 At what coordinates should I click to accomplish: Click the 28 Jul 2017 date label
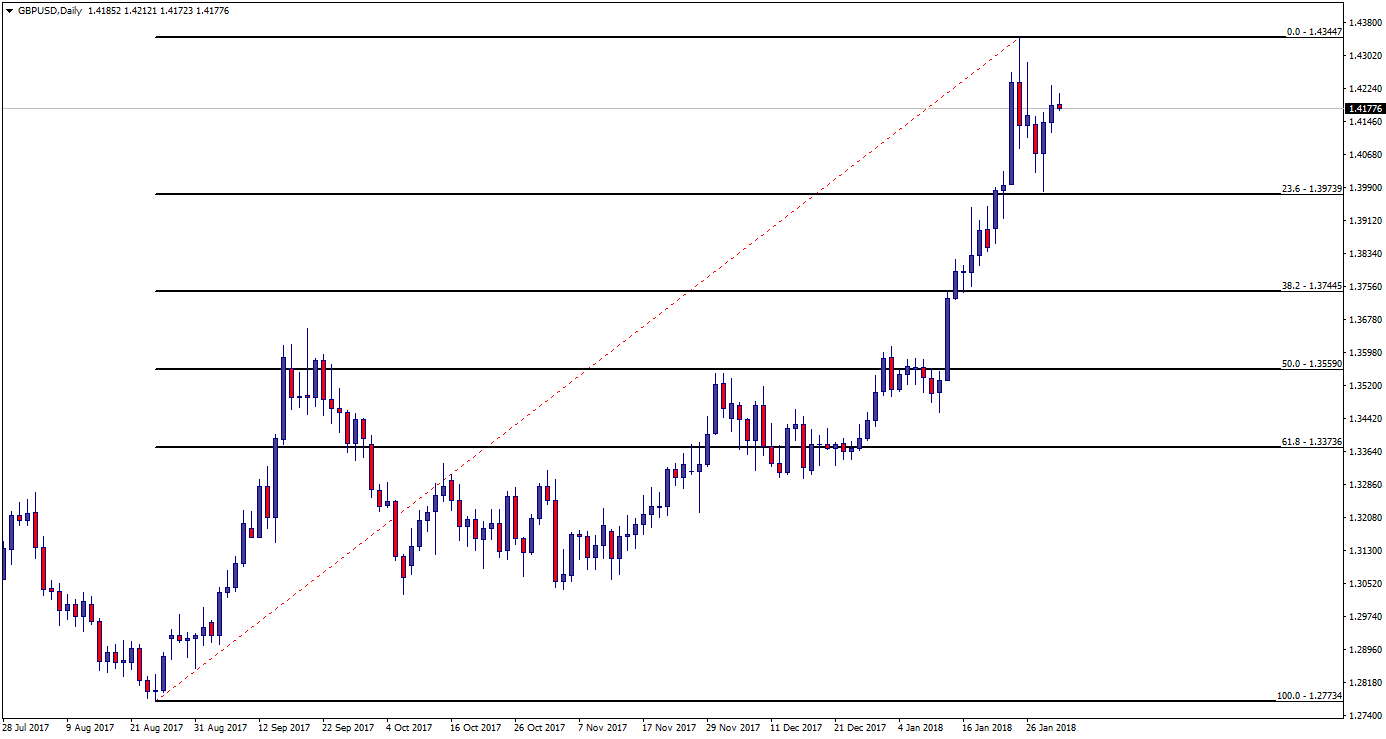point(27,728)
